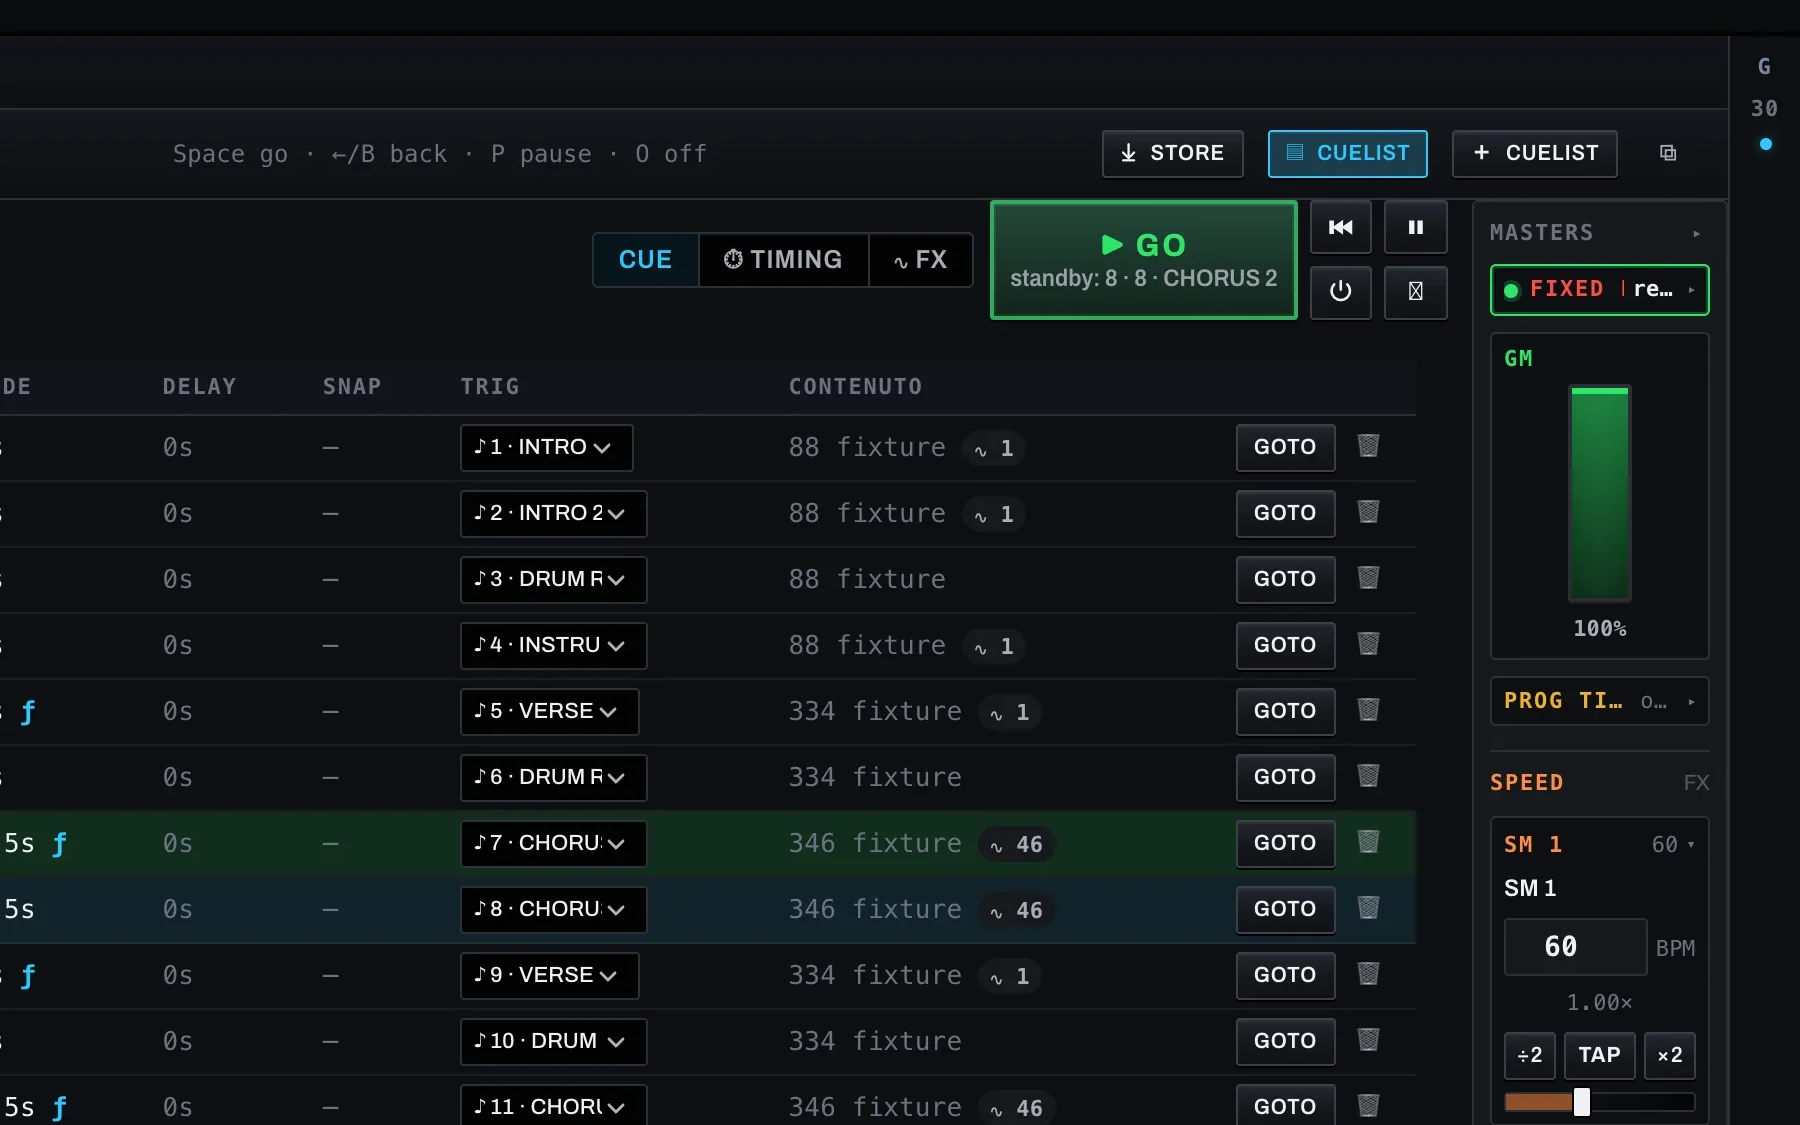
Task: Expand the 5 VERSE trigger dropdown
Action: tap(549, 711)
